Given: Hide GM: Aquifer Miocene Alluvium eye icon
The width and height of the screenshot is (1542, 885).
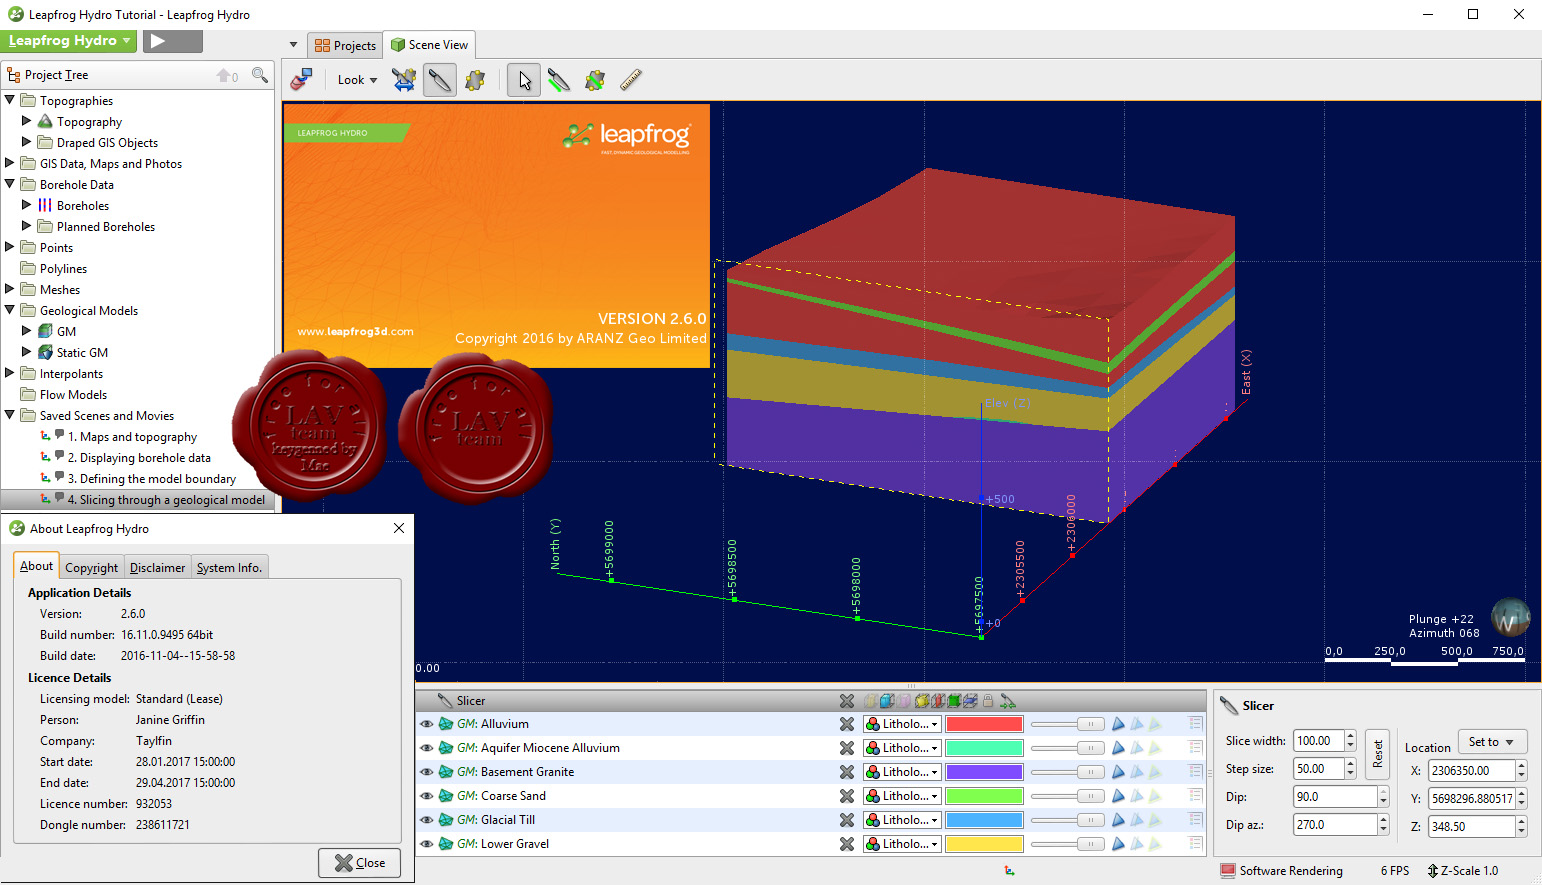Looking at the screenshot, I should [427, 748].
